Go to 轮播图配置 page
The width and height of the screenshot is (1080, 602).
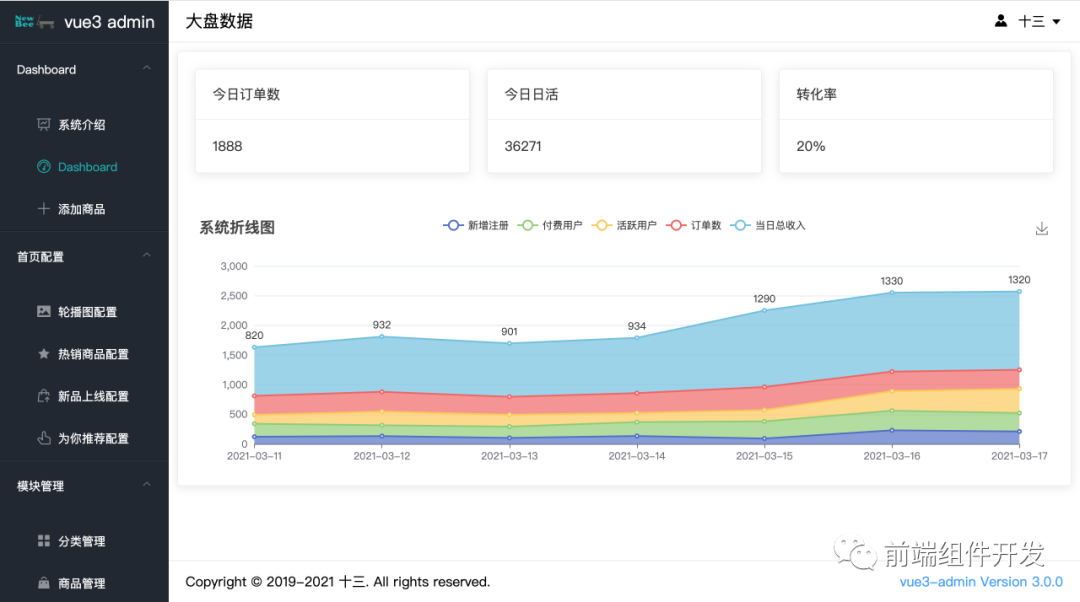click(84, 312)
